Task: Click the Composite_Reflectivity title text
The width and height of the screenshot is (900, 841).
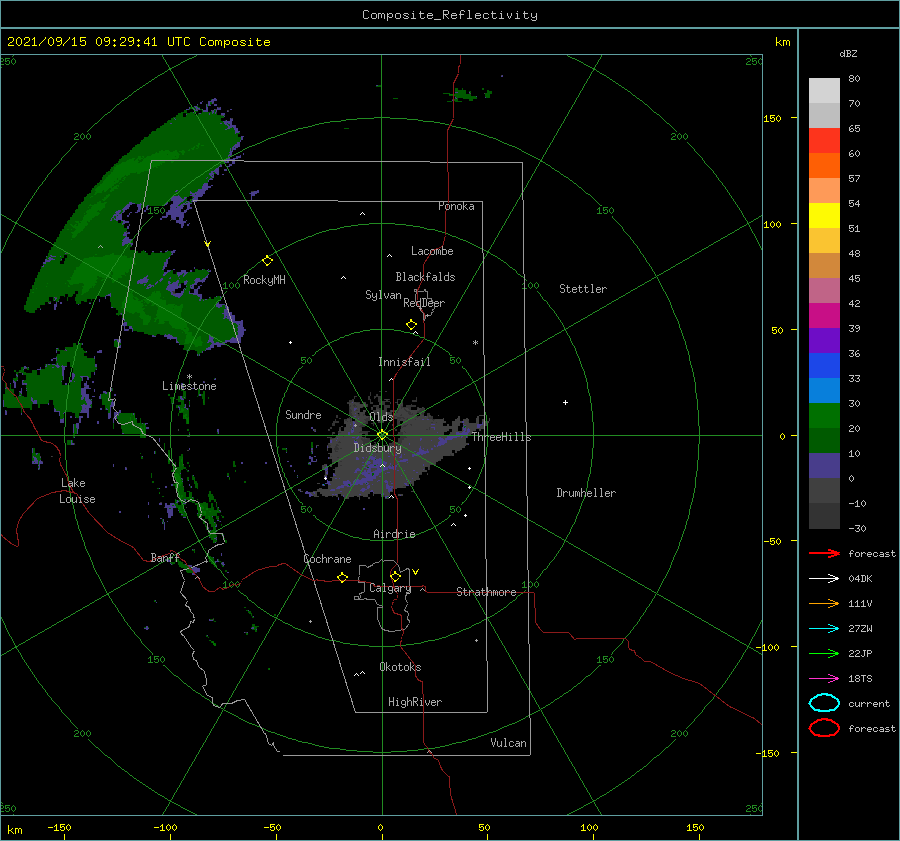Action: 450,15
